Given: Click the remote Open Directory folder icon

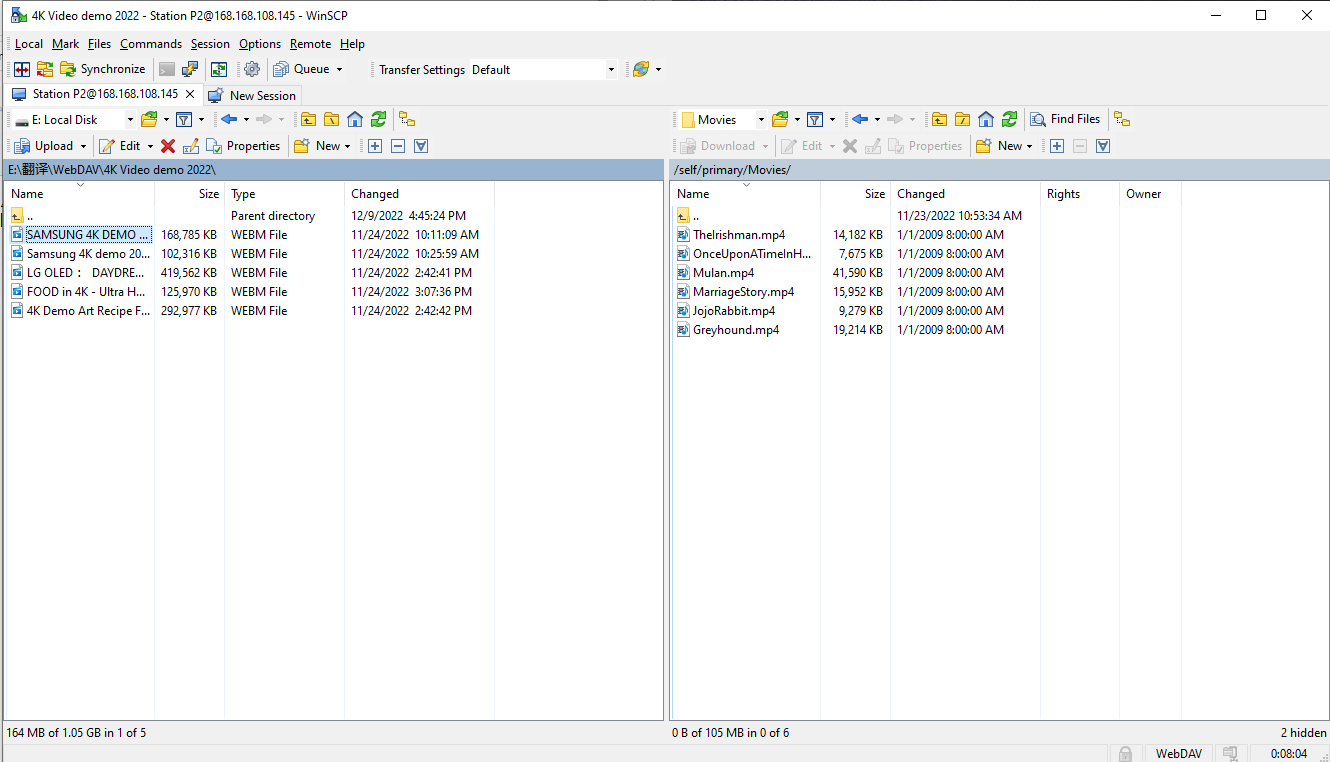Looking at the screenshot, I should point(780,119).
